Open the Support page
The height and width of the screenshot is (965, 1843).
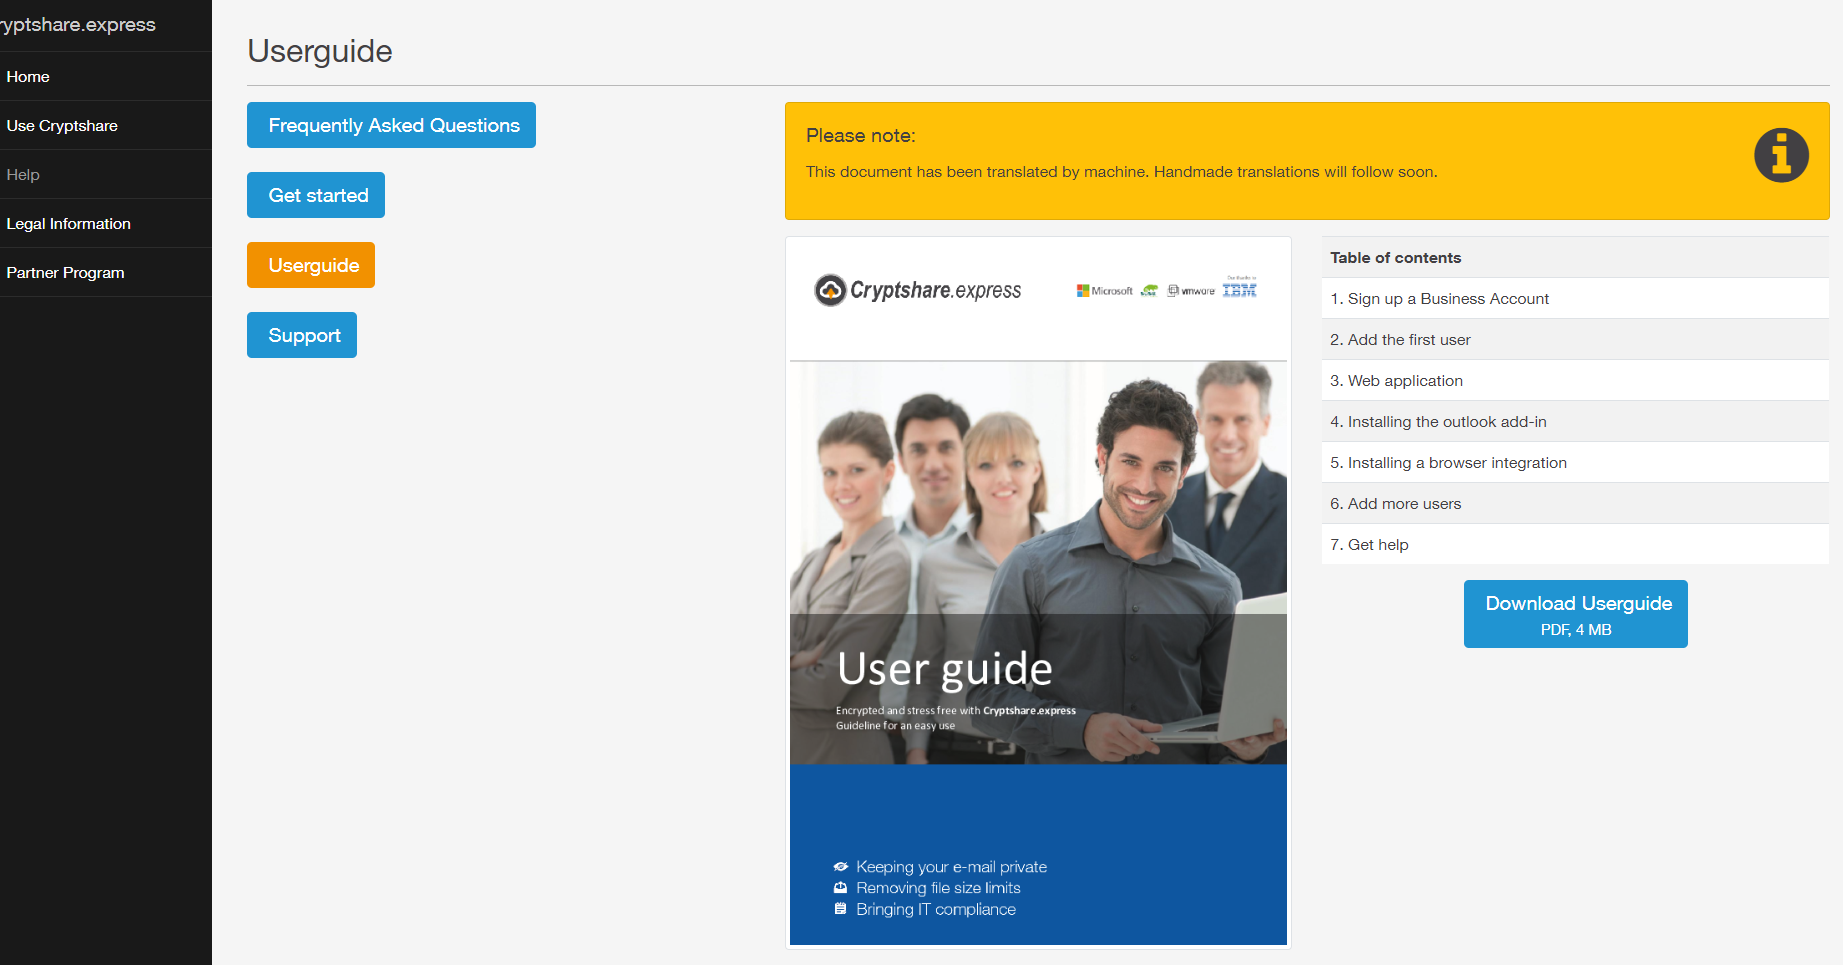coord(301,335)
